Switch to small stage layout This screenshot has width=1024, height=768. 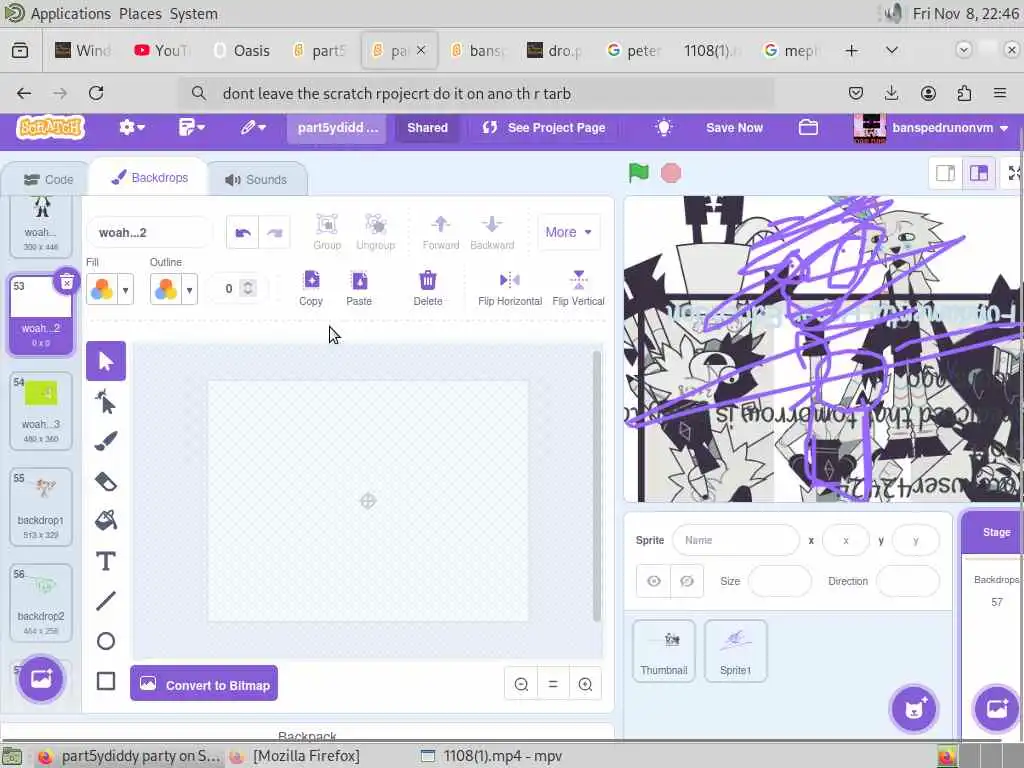click(x=946, y=173)
